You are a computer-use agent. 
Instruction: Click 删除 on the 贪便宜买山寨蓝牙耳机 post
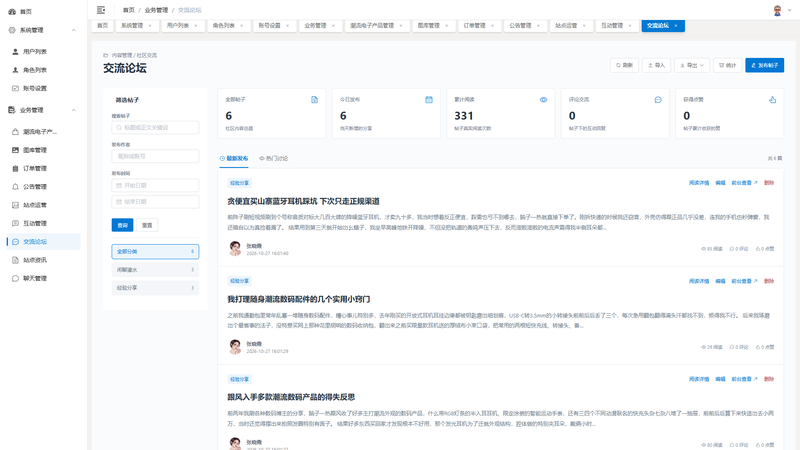769,183
